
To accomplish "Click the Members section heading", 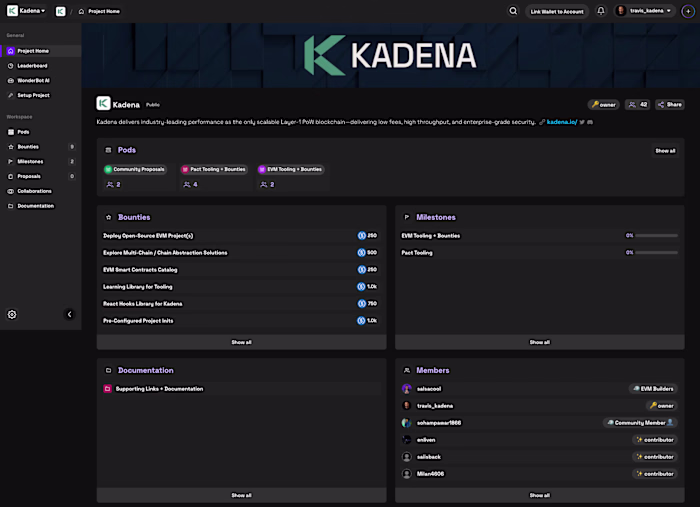I will [433, 370].
